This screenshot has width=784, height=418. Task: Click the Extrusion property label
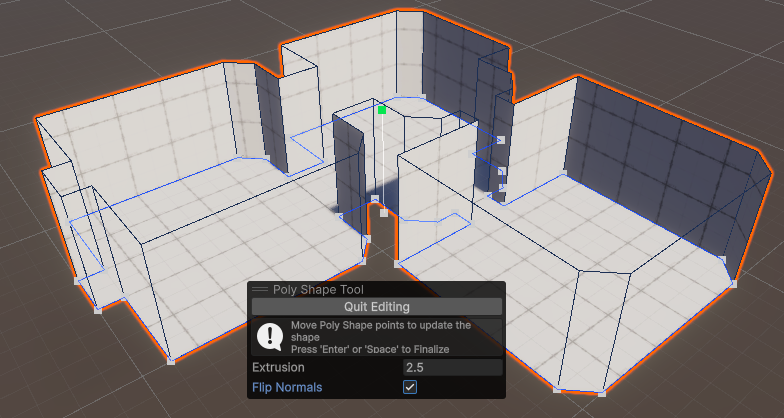pyautogui.click(x=278, y=368)
